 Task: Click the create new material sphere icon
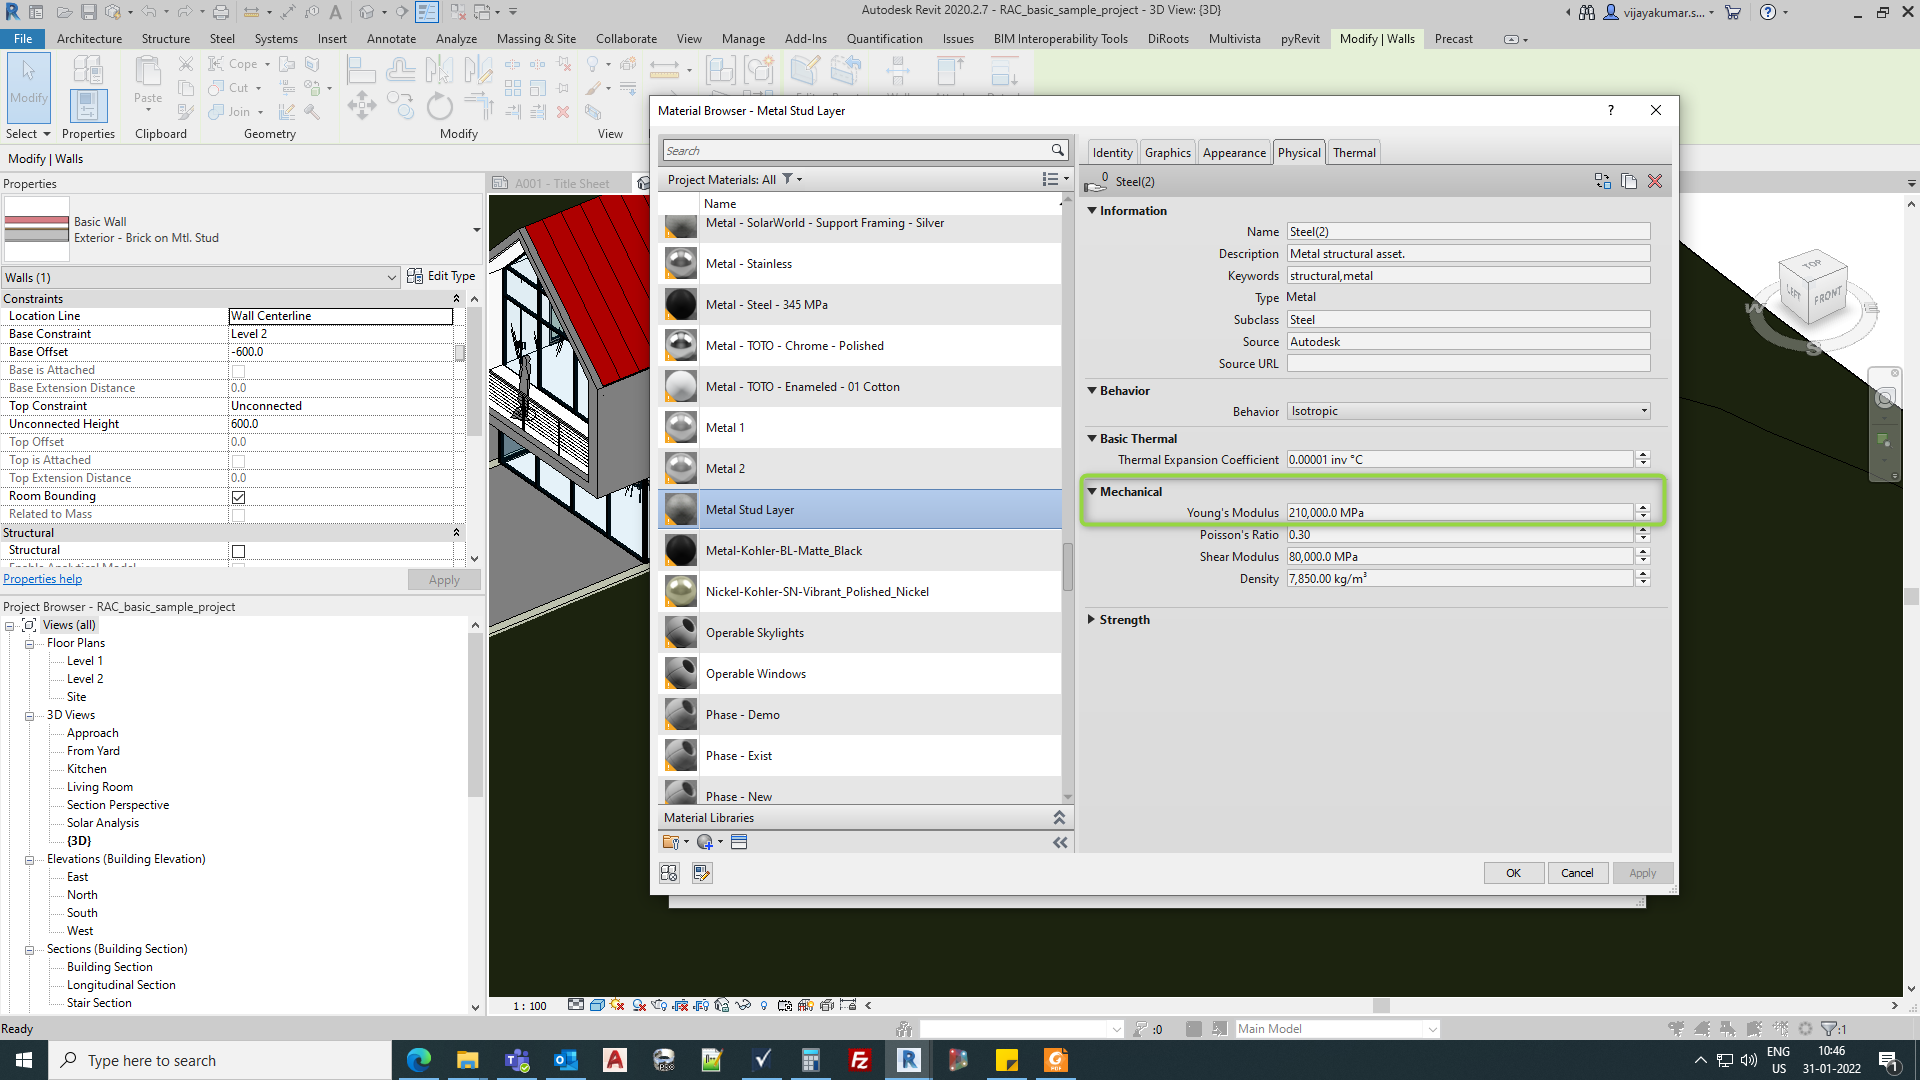click(x=705, y=842)
